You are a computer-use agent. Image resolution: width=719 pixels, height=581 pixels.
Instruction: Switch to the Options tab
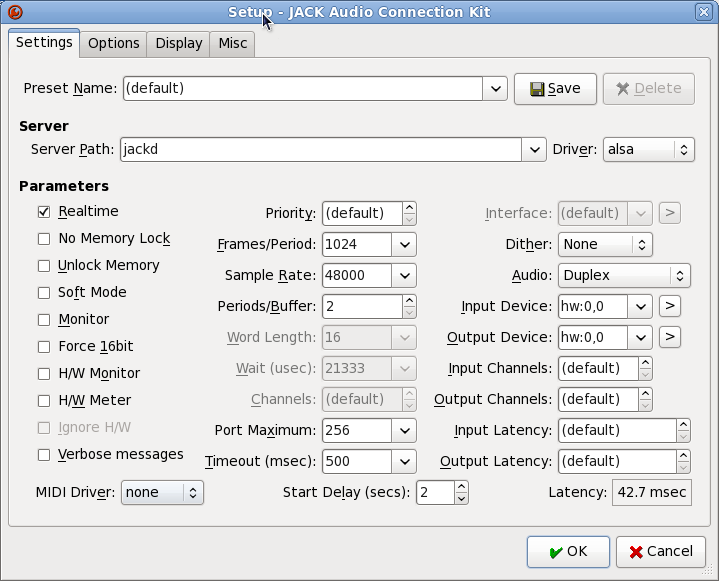(113, 44)
